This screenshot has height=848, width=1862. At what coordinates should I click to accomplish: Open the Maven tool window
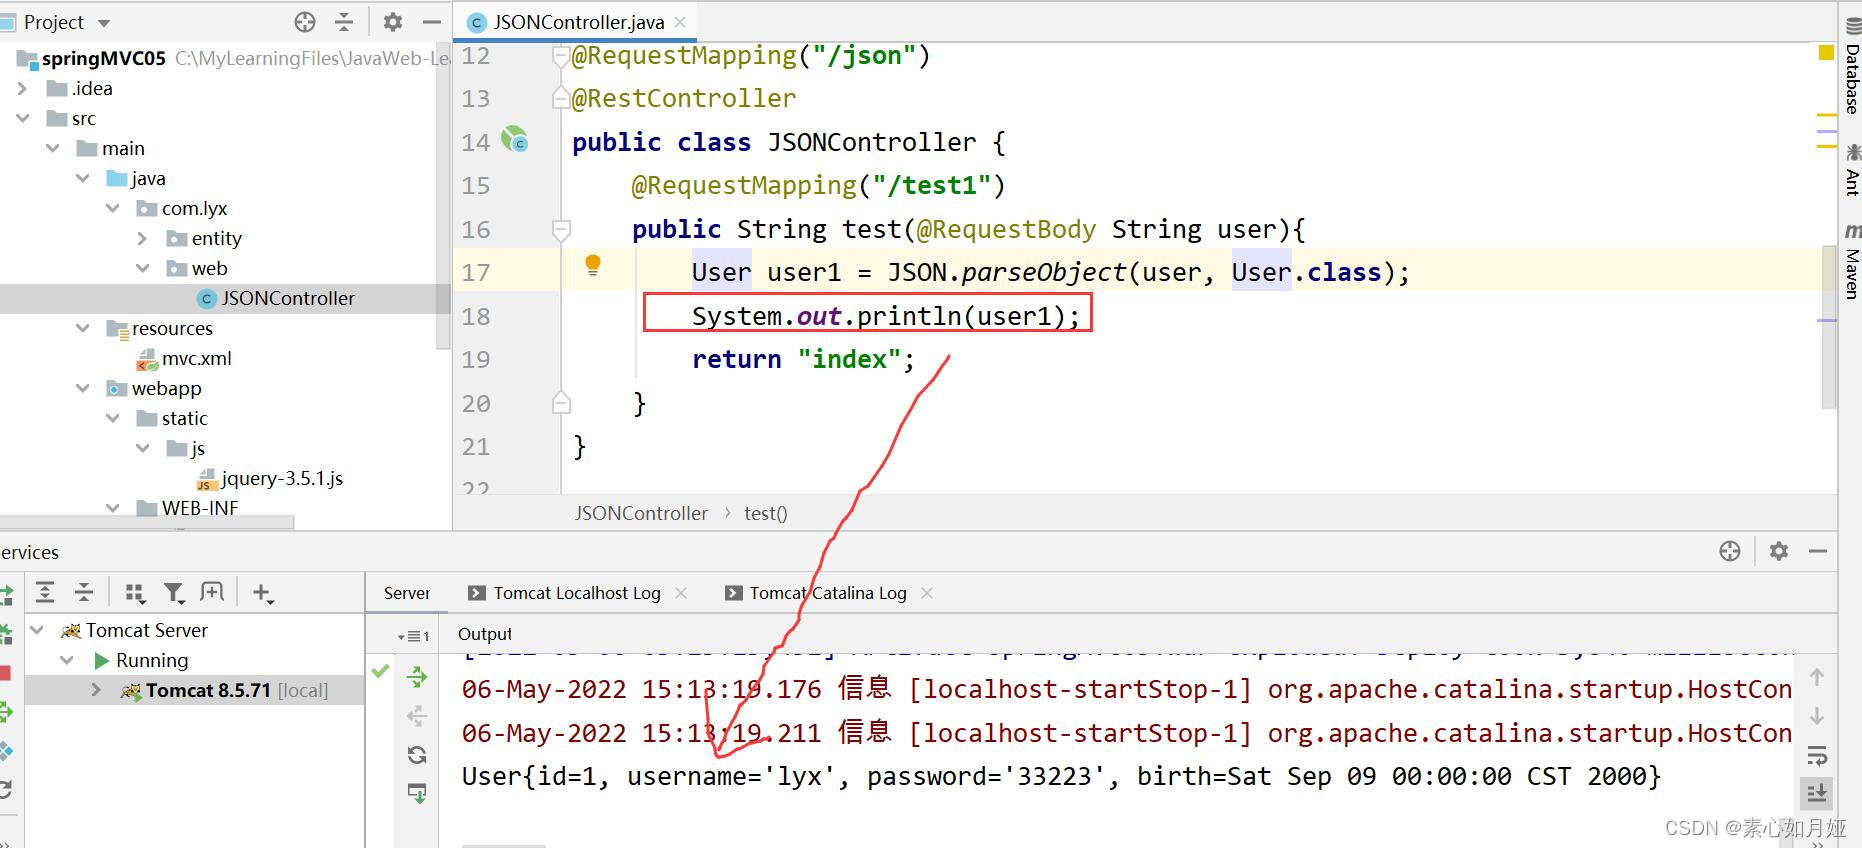click(x=1851, y=262)
